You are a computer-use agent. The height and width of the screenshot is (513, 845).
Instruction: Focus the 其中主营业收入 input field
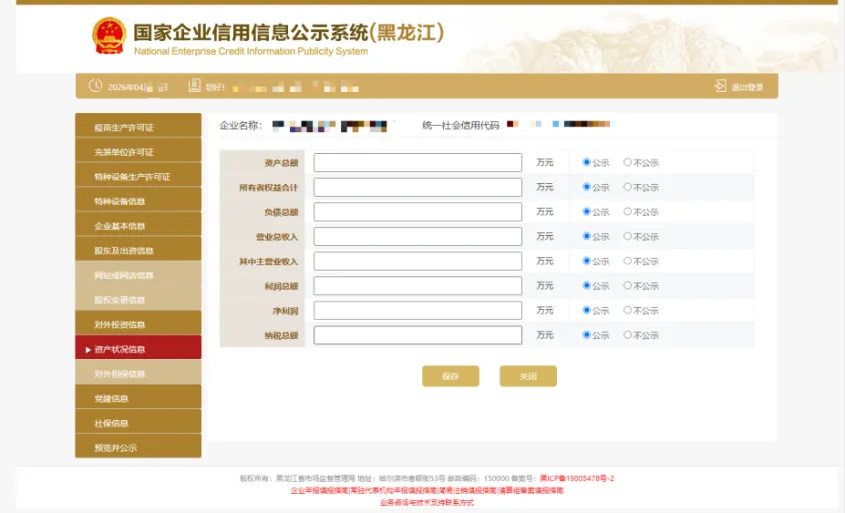pyautogui.click(x=418, y=261)
